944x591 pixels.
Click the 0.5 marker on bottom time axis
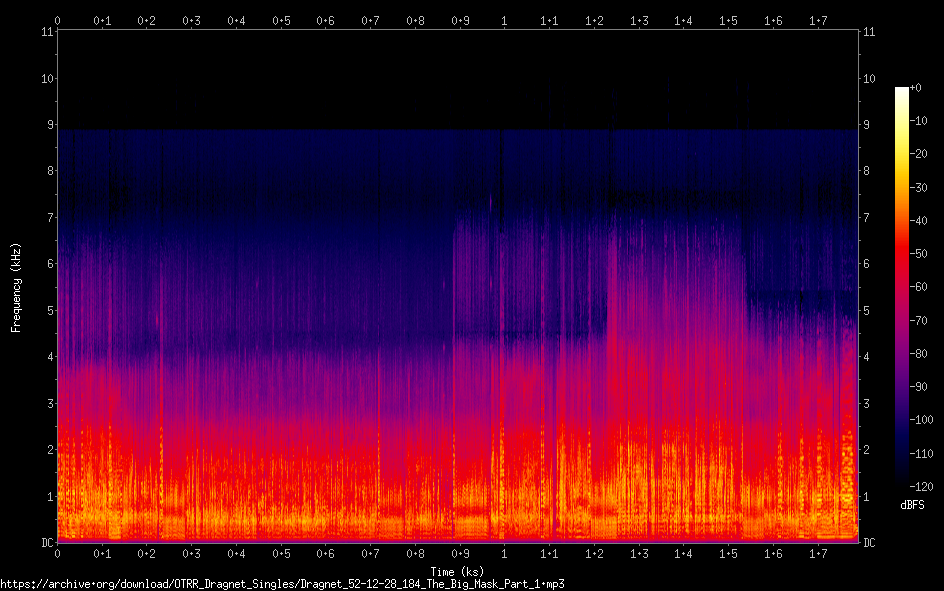[x=281, y=553]
